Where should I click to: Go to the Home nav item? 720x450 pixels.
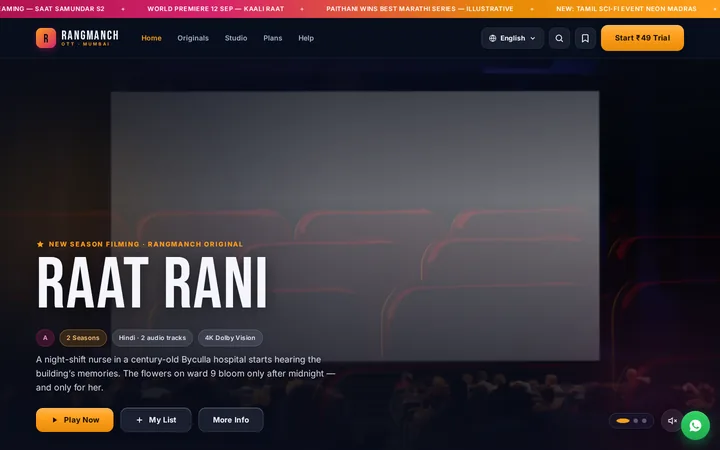point(151,38)
